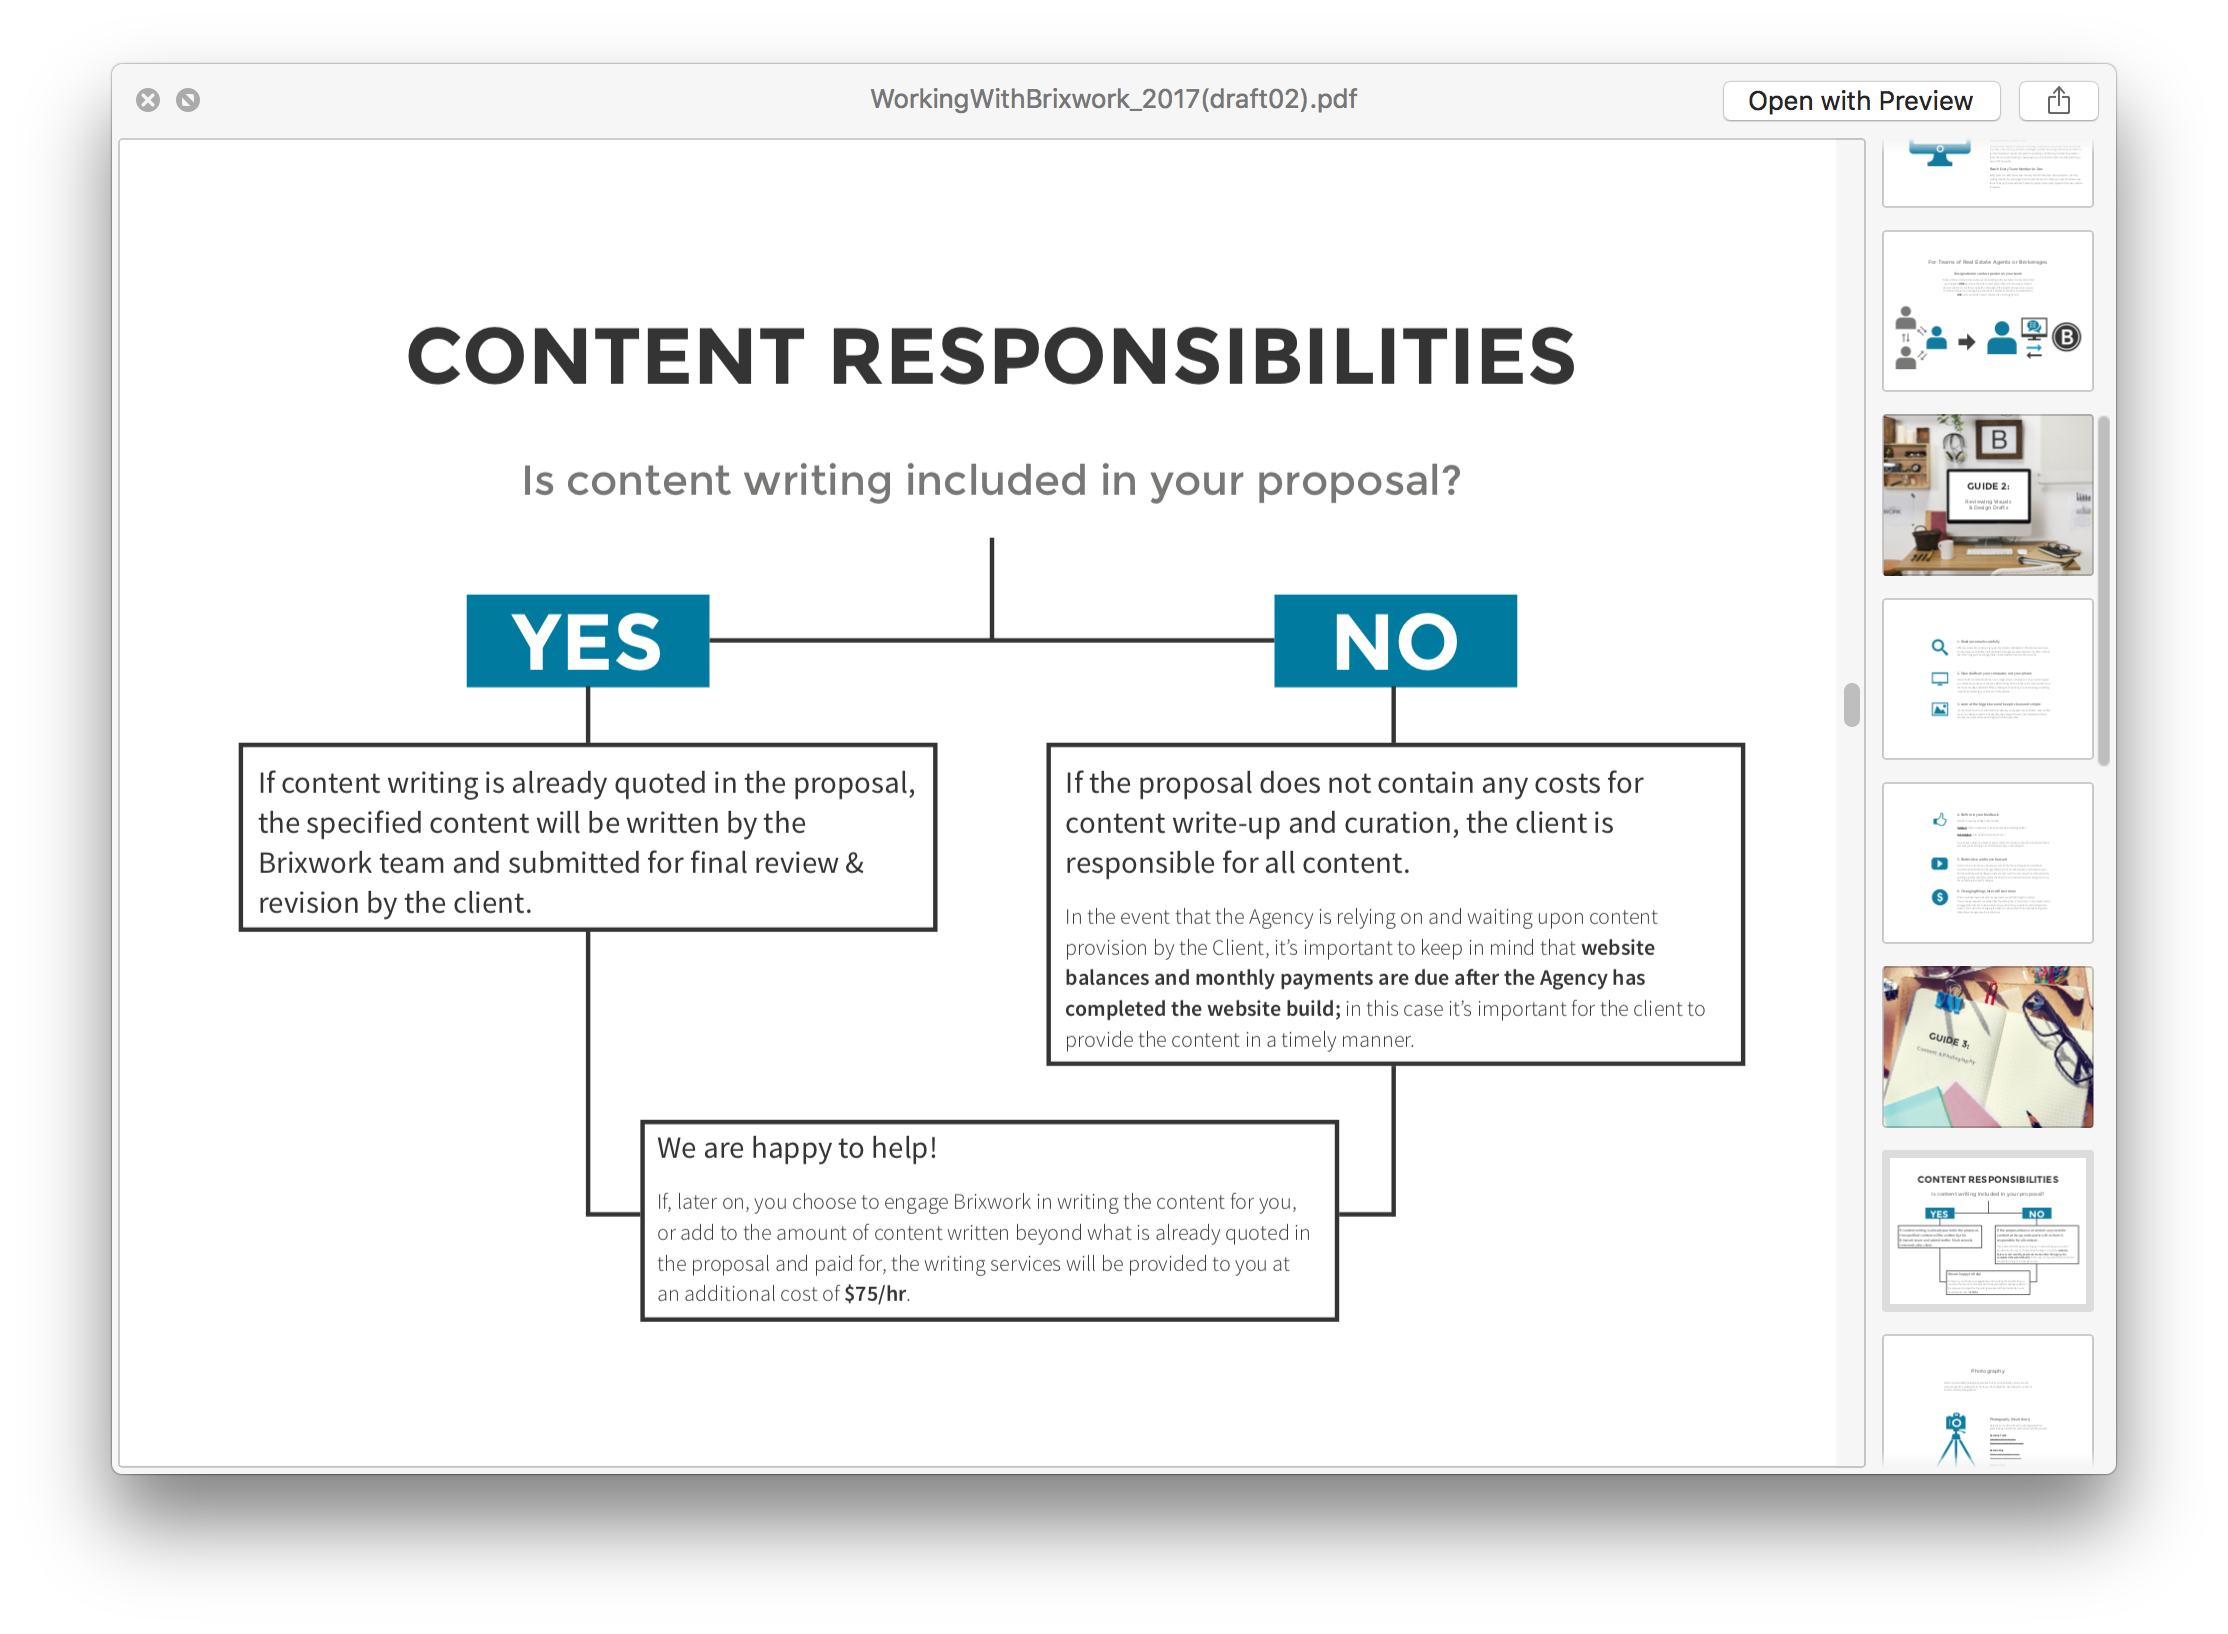Click the "If content writing is already quoted" paragraph

588,842
